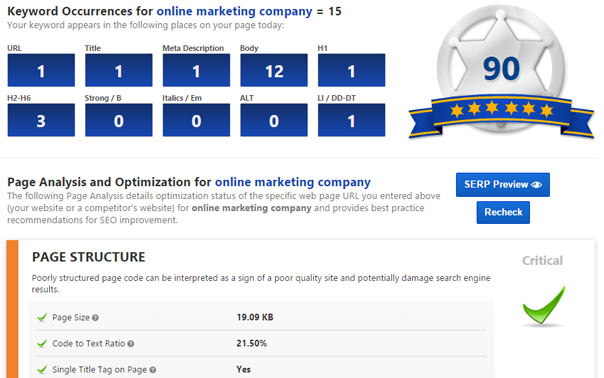Viewport: 604px width, 378px height.
Task: Click the green check beside Page Size
Action: tap(42, 318)
